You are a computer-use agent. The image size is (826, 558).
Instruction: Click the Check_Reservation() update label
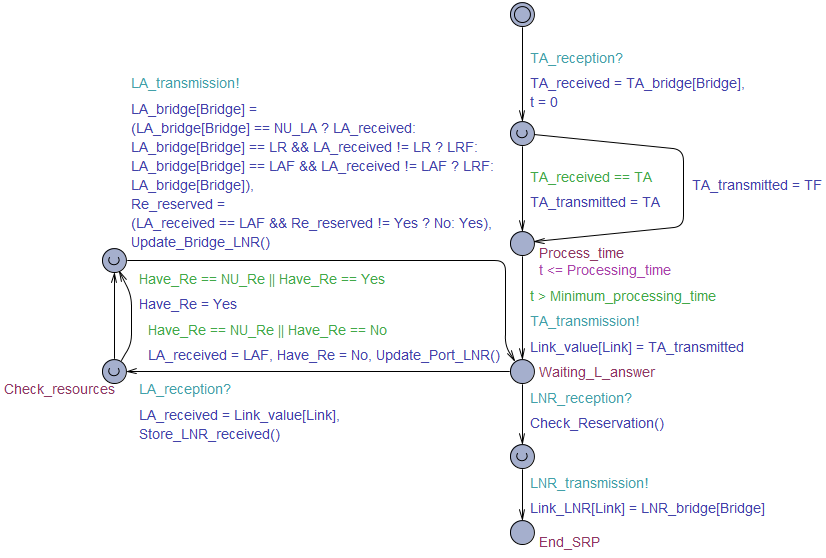point(597,423)
